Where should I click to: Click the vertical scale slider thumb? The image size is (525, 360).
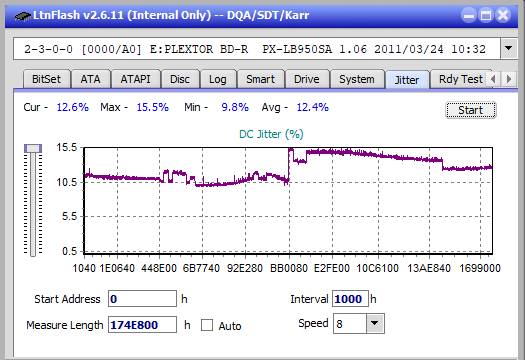(x=33, y=148)
